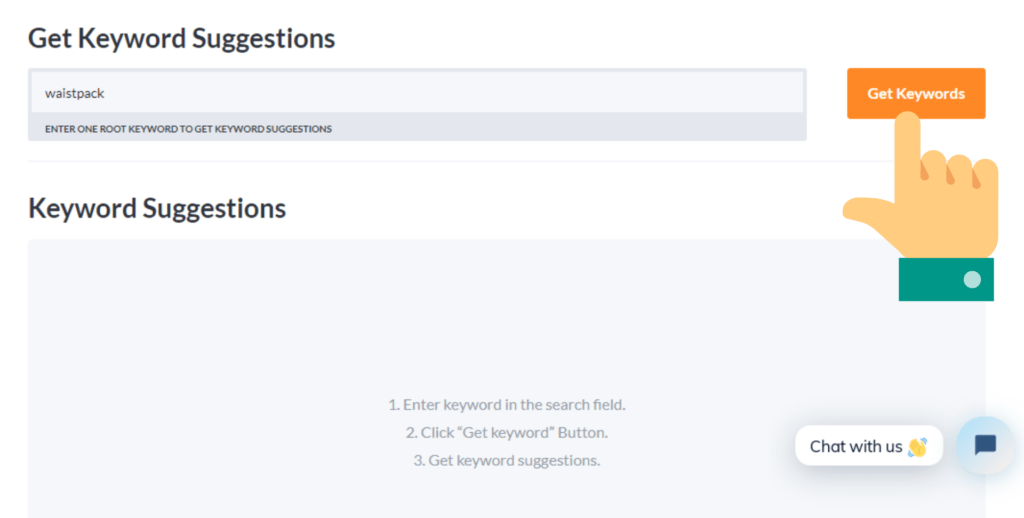Click the 'Chat with us' label
This screenshot has width=1024, height=518.
(x=855, y=446)
